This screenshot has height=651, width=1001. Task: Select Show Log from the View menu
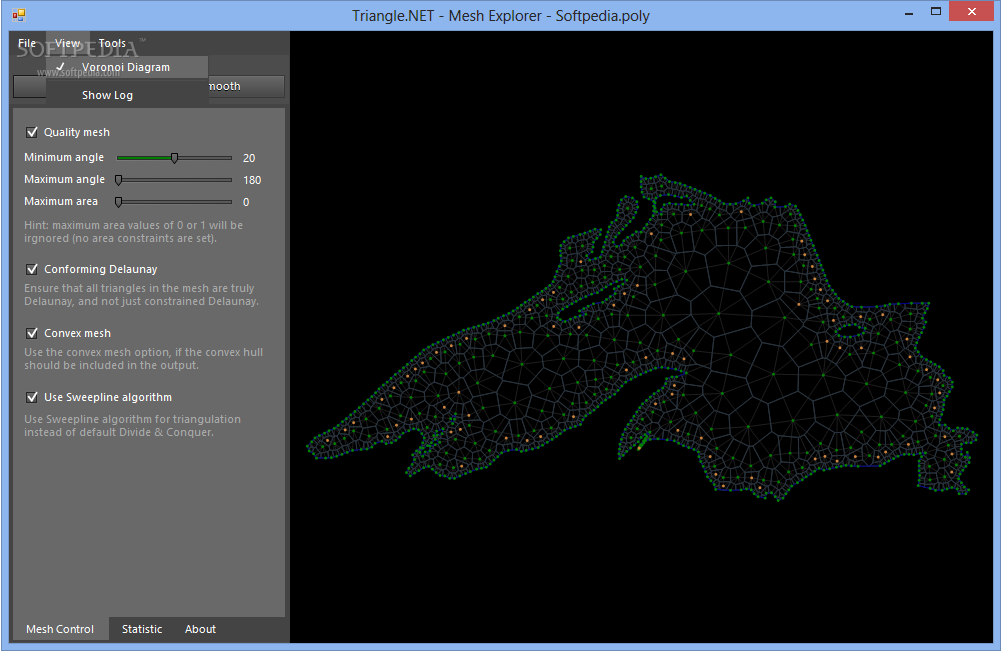127,95
